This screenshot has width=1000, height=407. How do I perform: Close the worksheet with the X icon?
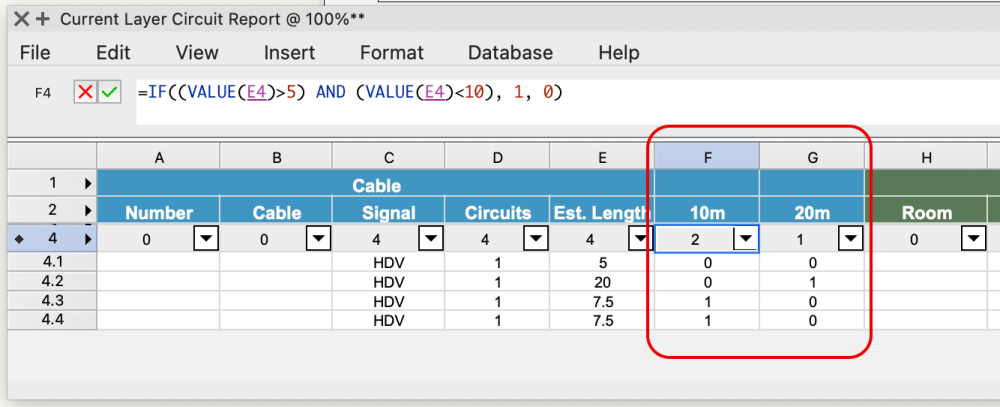[x=21, y=19]
